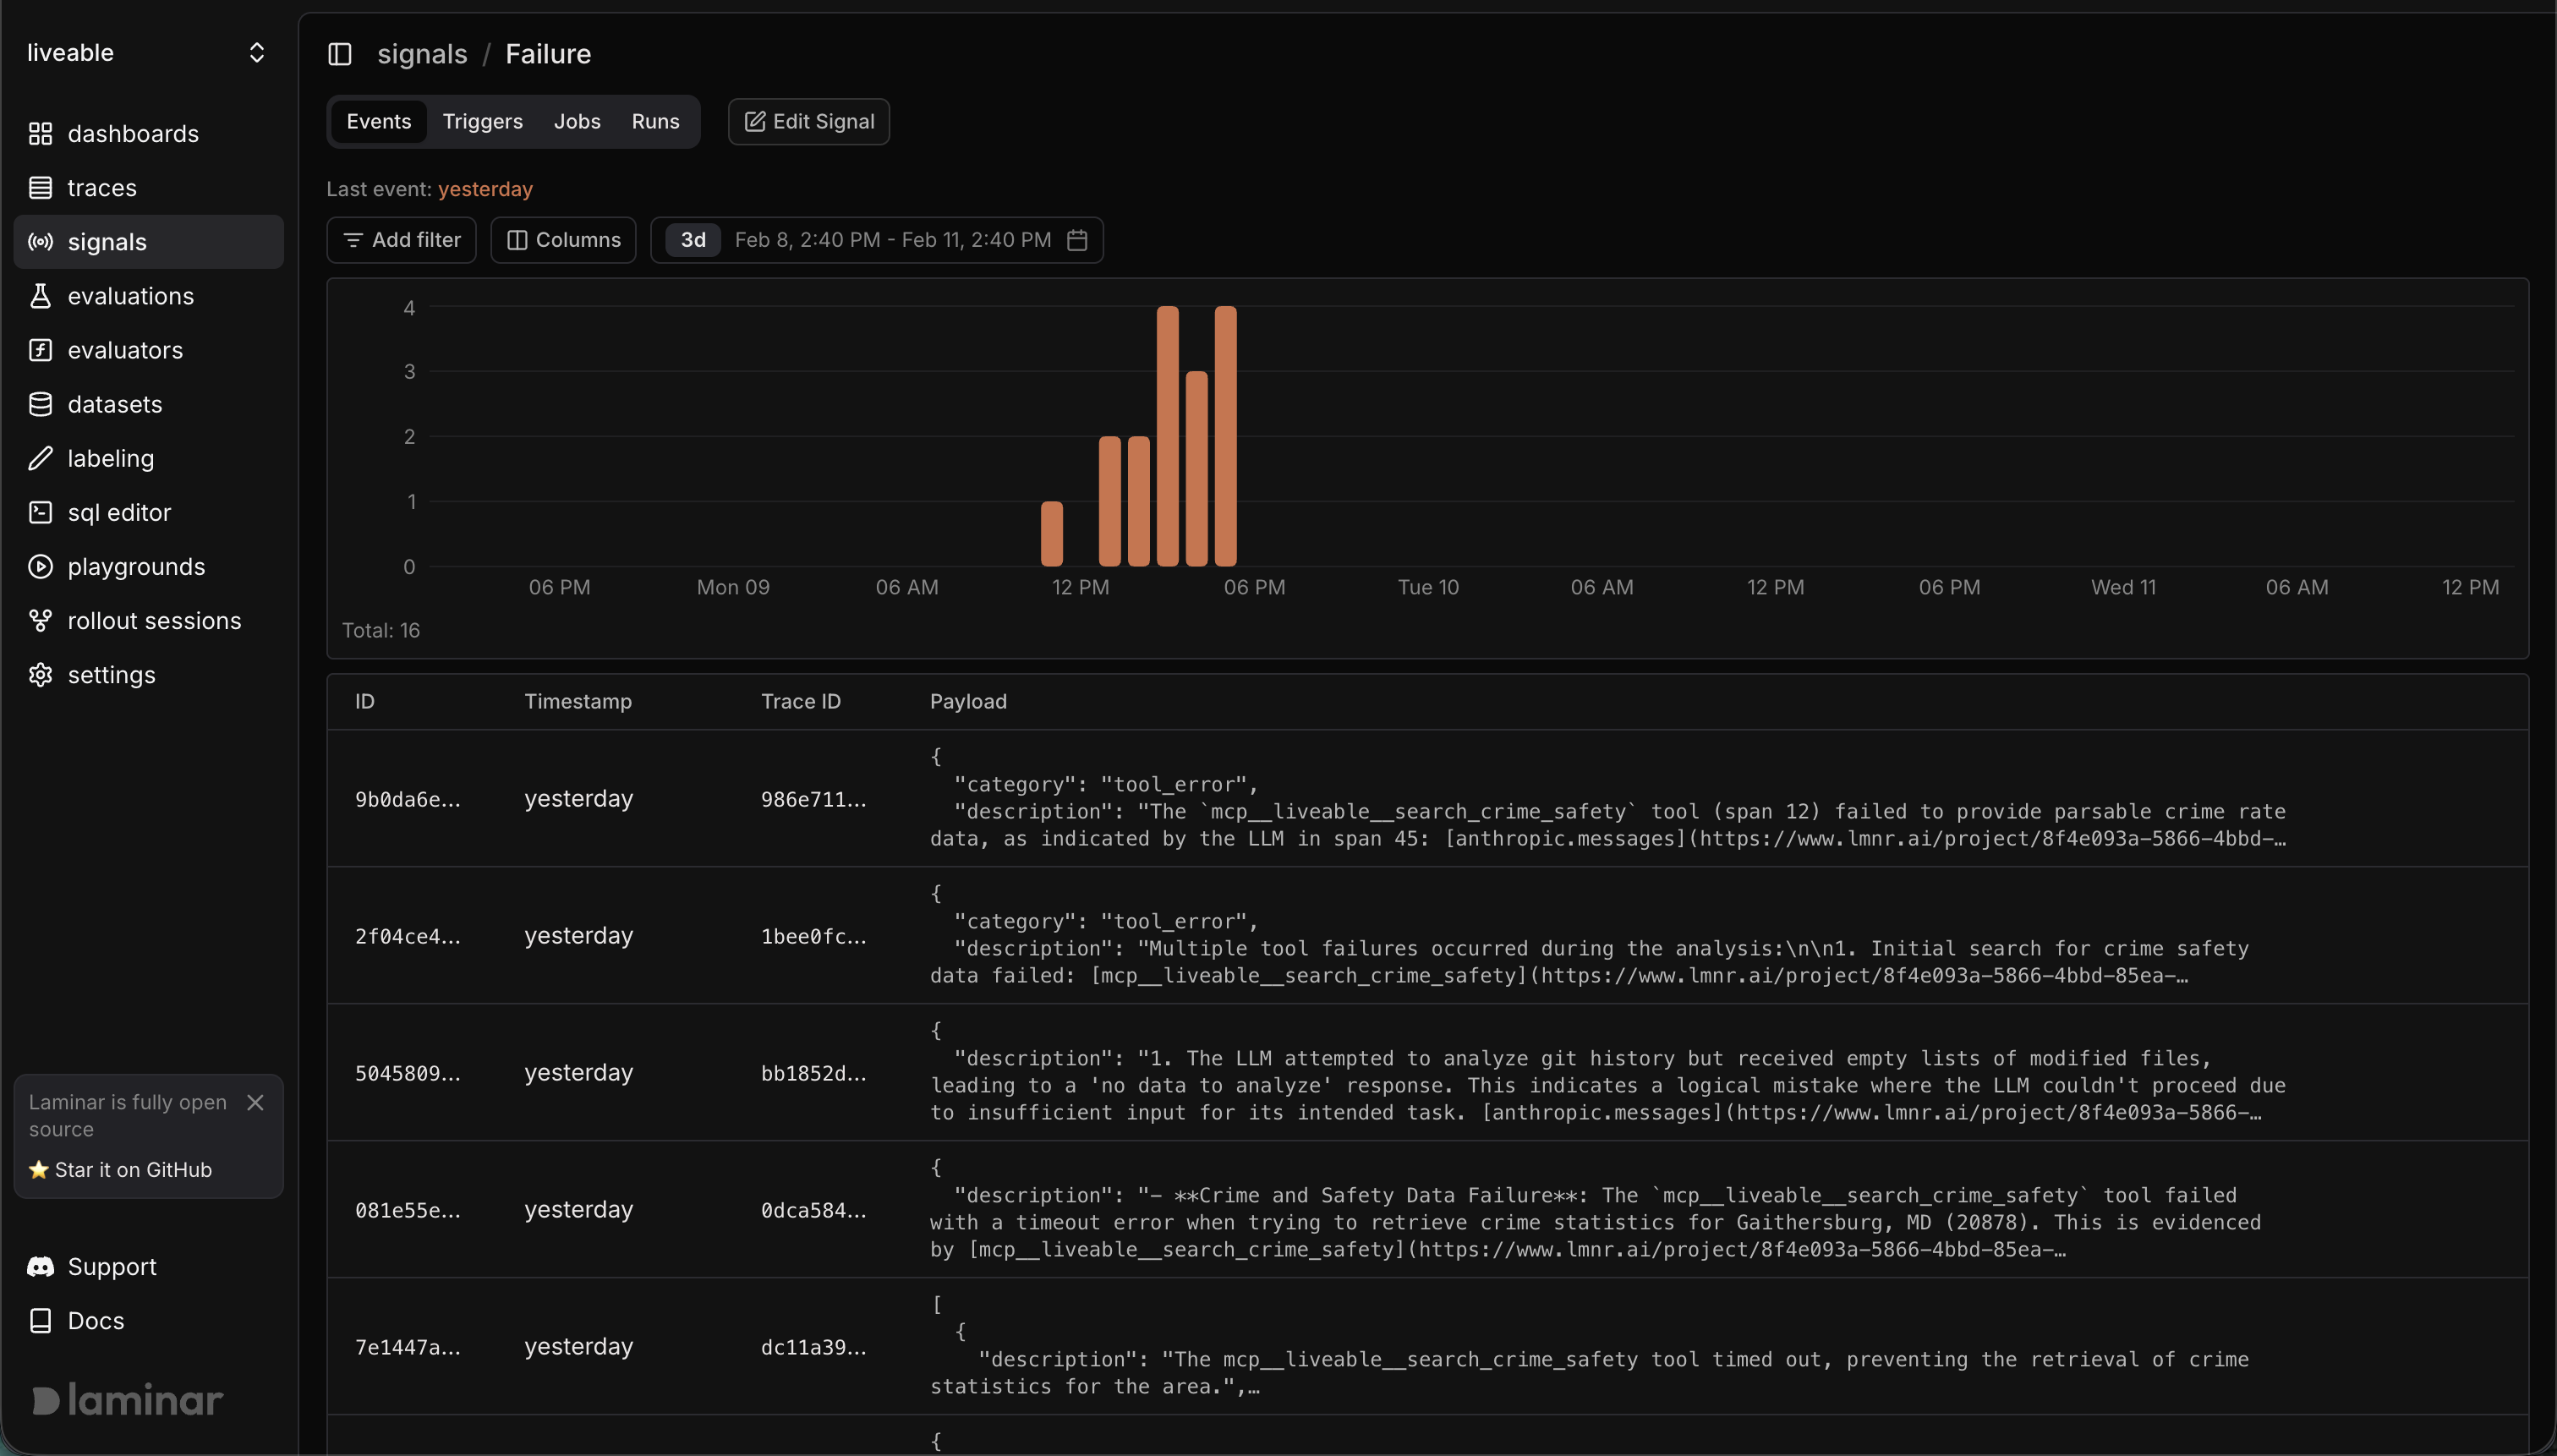Toggle the 3d quick time range
2557x1456 pixels.
691,239
